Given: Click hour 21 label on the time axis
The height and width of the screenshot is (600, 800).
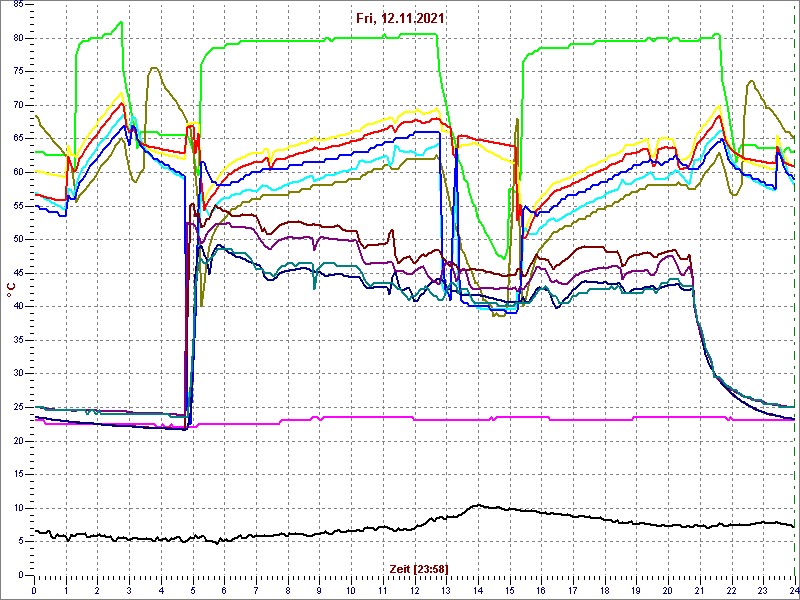Looking at the screenshot, I should 699,589.
